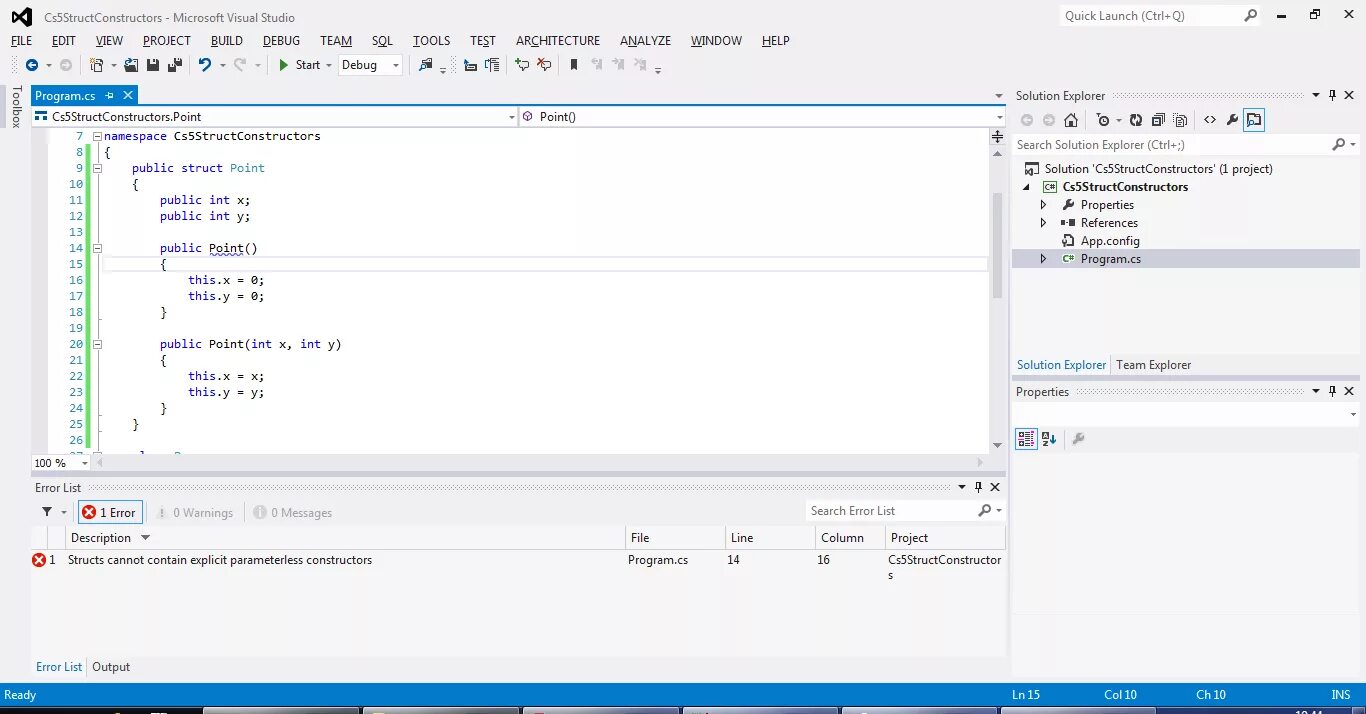Select the Solution 'Cs5StructConstructors' root node
This screenshot has height=714, width=1366.
coord(1159,169)
